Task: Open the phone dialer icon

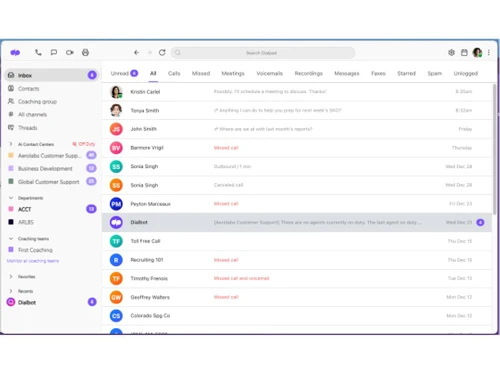Action: 38,52
